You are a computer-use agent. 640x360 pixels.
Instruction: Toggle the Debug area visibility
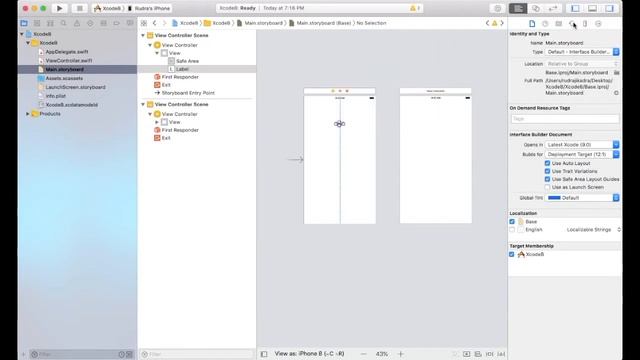click(592, 8)
